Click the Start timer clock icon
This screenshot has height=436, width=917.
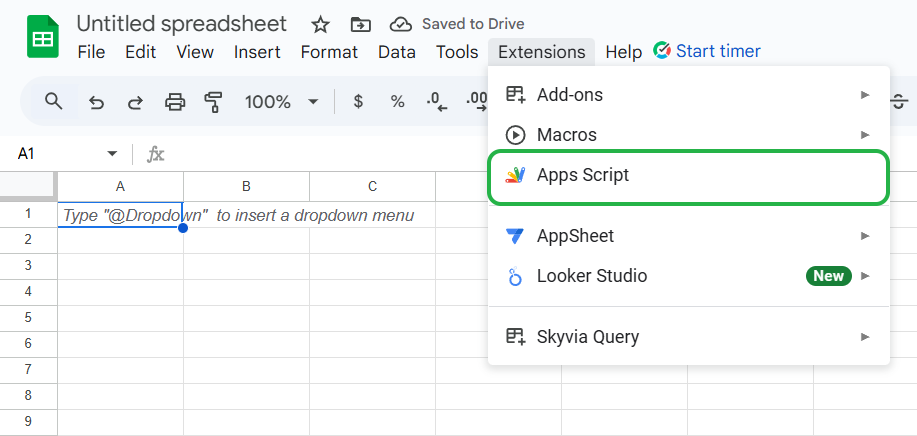click(661, 51)
